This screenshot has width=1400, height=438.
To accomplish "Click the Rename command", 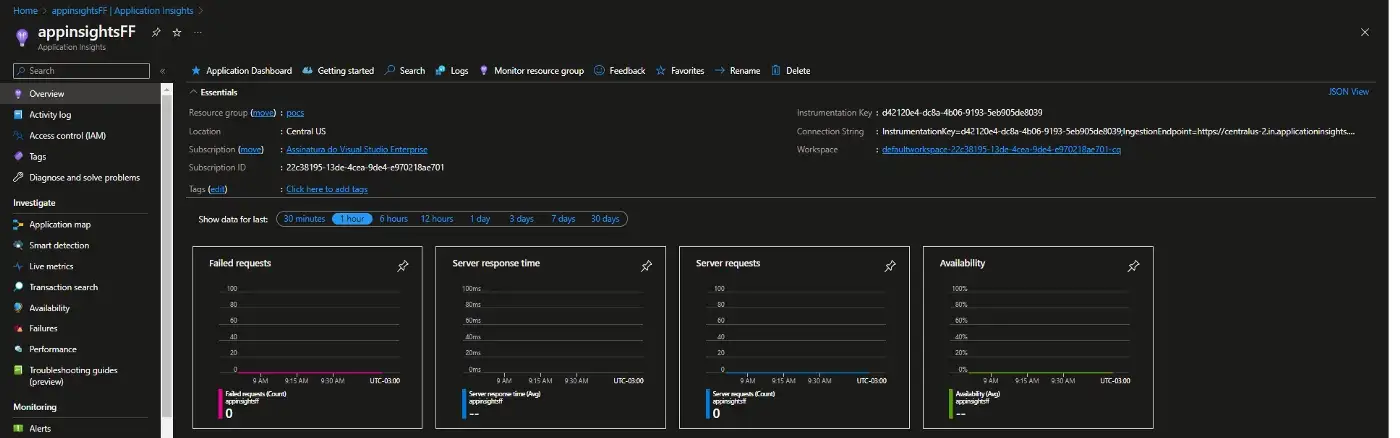I will pyautogui.click(x=738, y=71).
